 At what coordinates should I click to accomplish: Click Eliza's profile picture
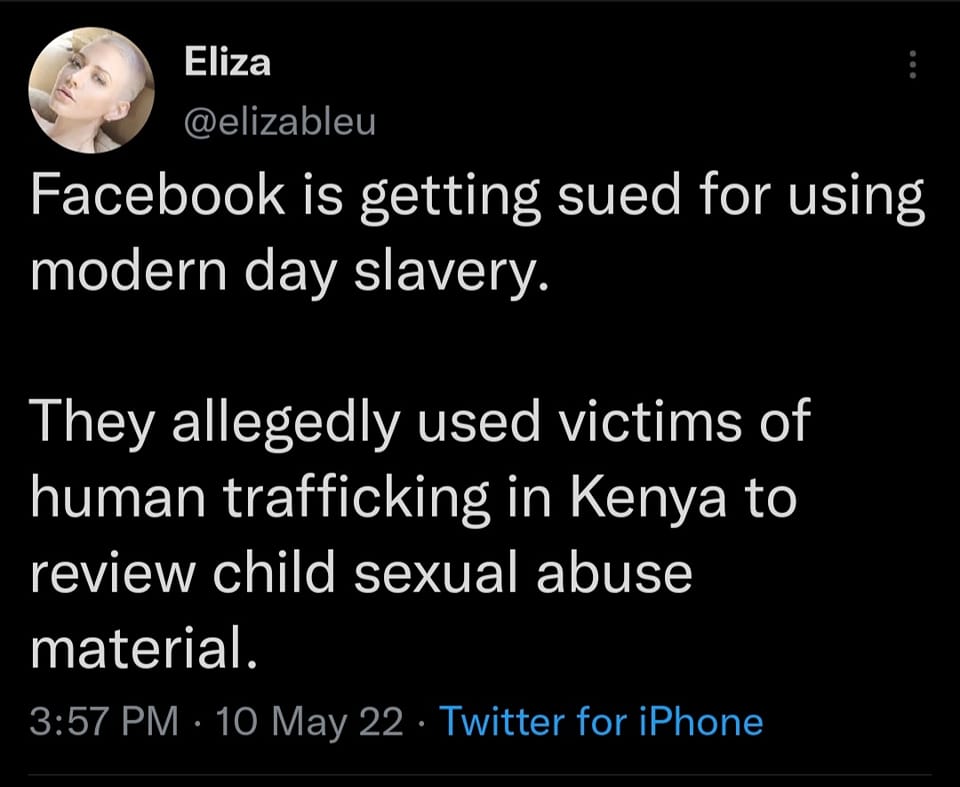[x=92, y=92]
